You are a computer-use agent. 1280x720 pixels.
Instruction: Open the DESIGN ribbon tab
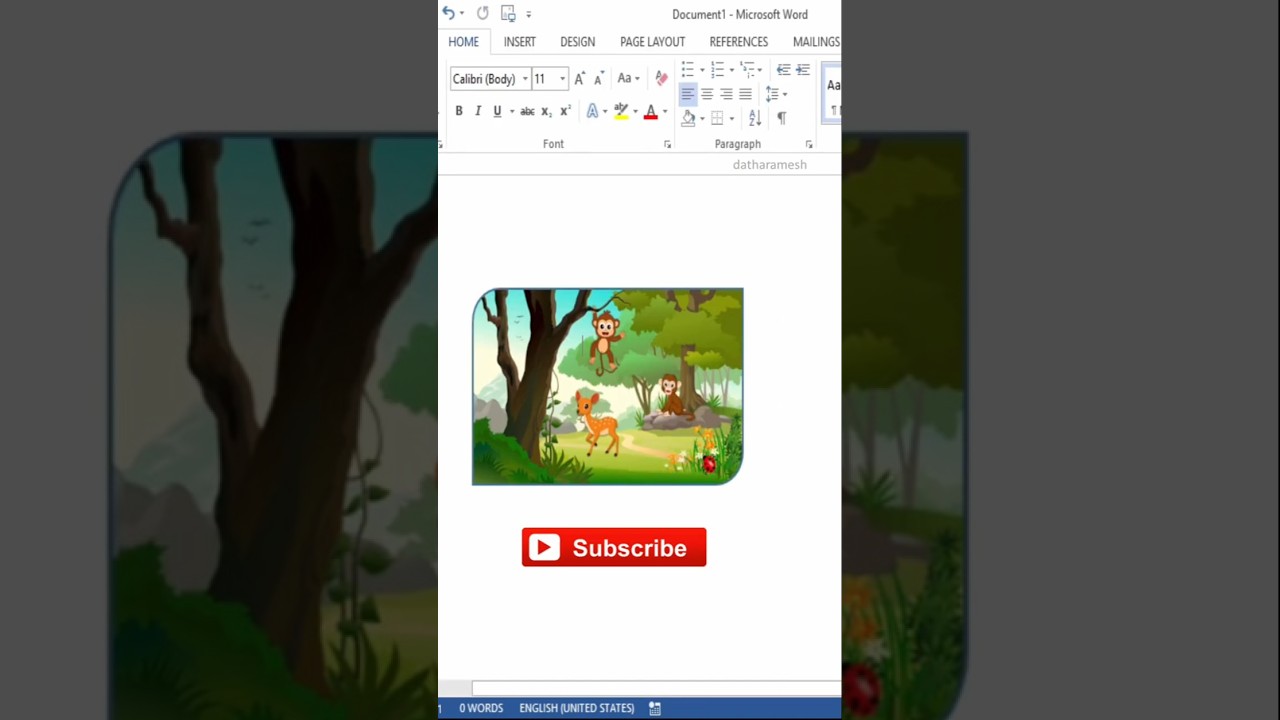577,42
